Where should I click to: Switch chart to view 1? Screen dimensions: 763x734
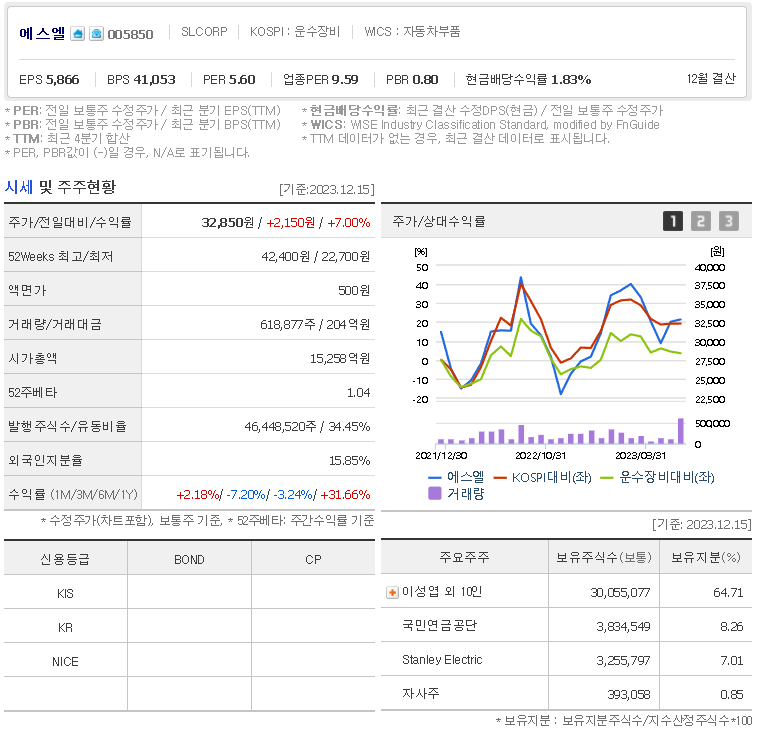pos(673,221)
